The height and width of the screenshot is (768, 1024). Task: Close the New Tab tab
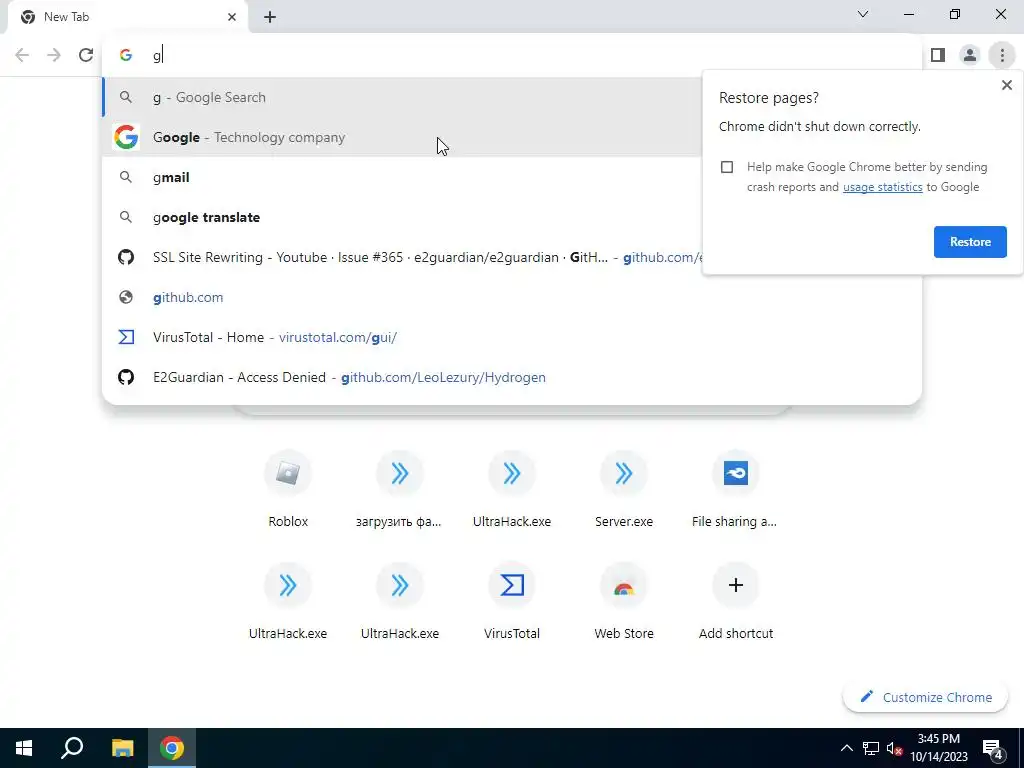232,17
